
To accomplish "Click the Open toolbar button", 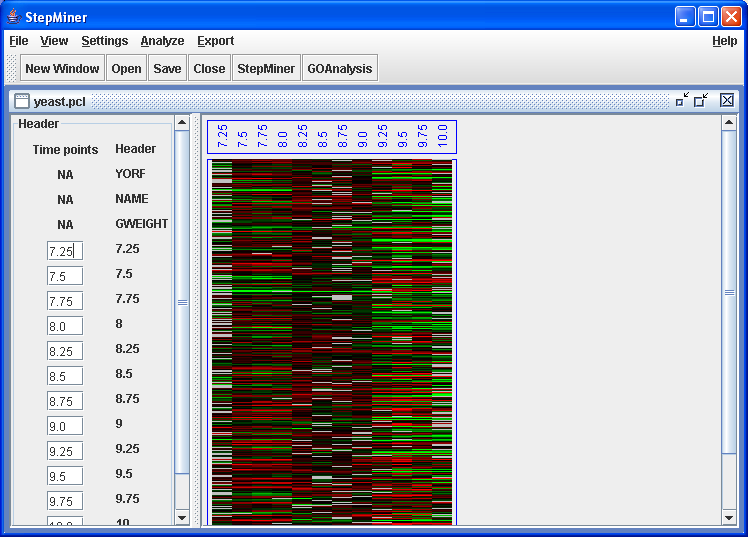I will (126, 68).
